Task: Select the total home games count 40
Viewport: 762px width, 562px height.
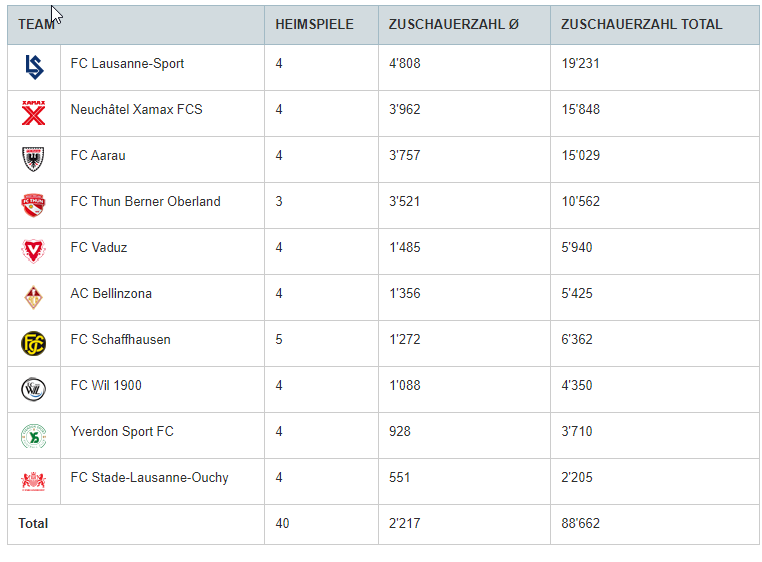Action: click(x=282, y=524)
